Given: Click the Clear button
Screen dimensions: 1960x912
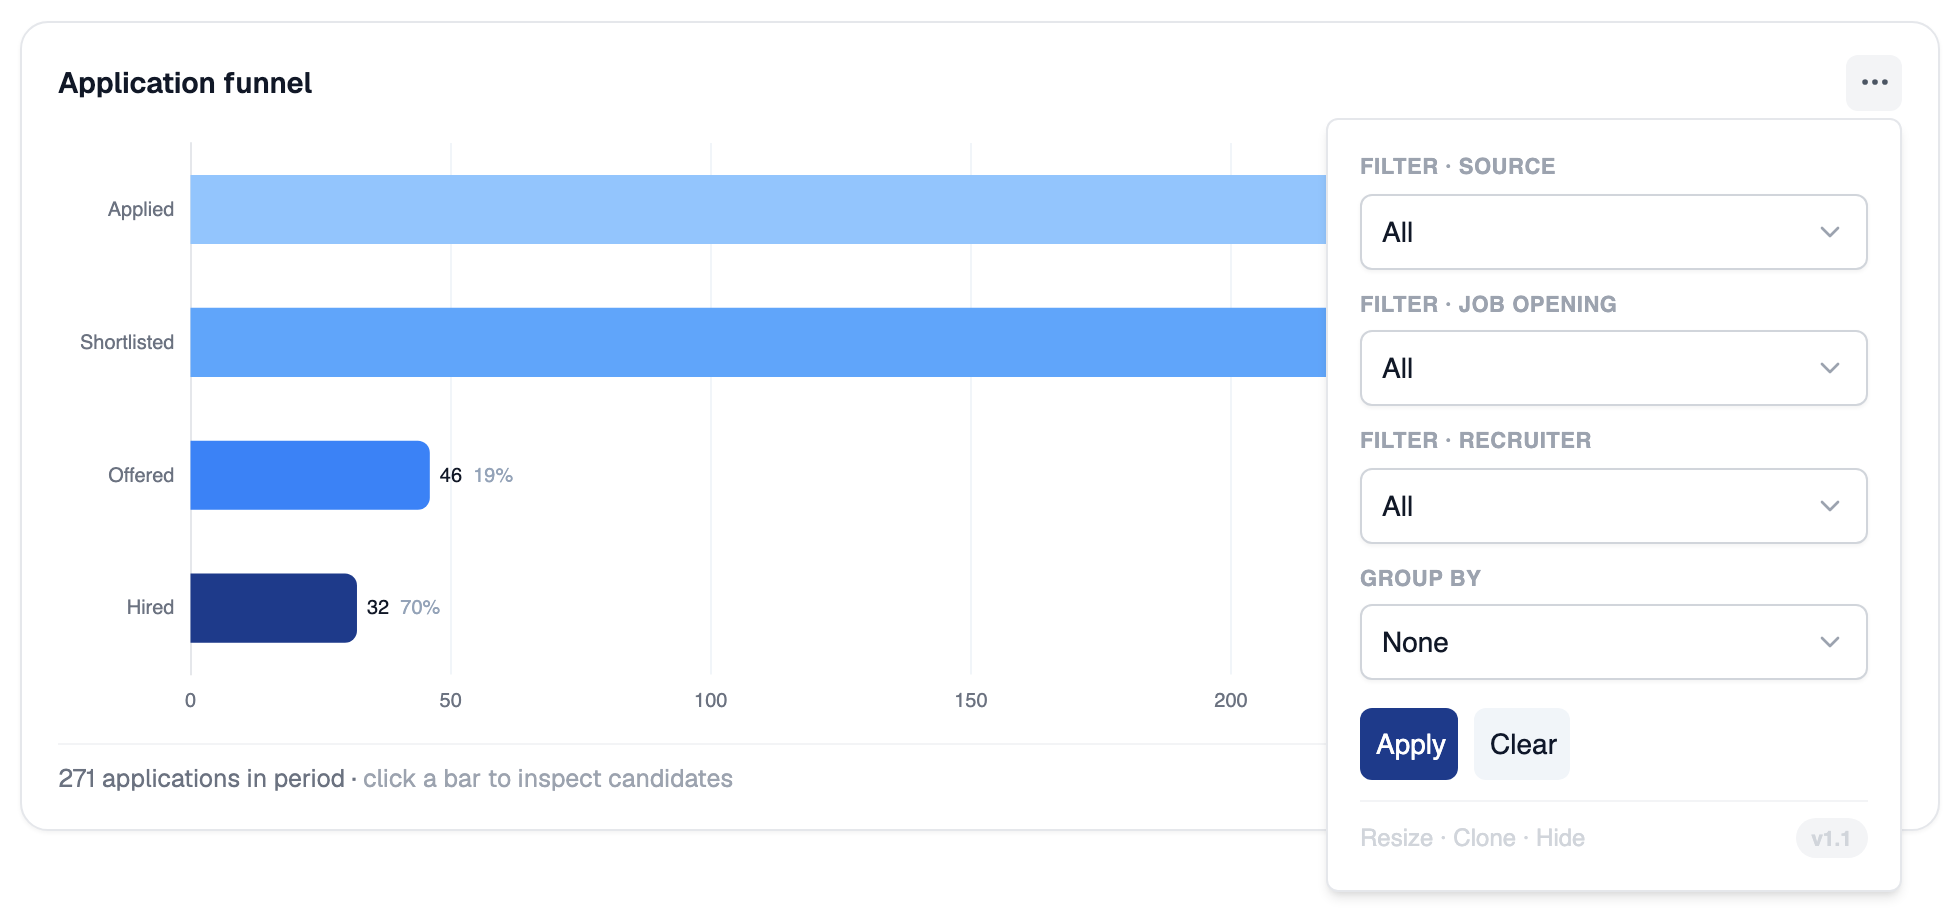Looking at the screenshot, I should coord(1522,744).
